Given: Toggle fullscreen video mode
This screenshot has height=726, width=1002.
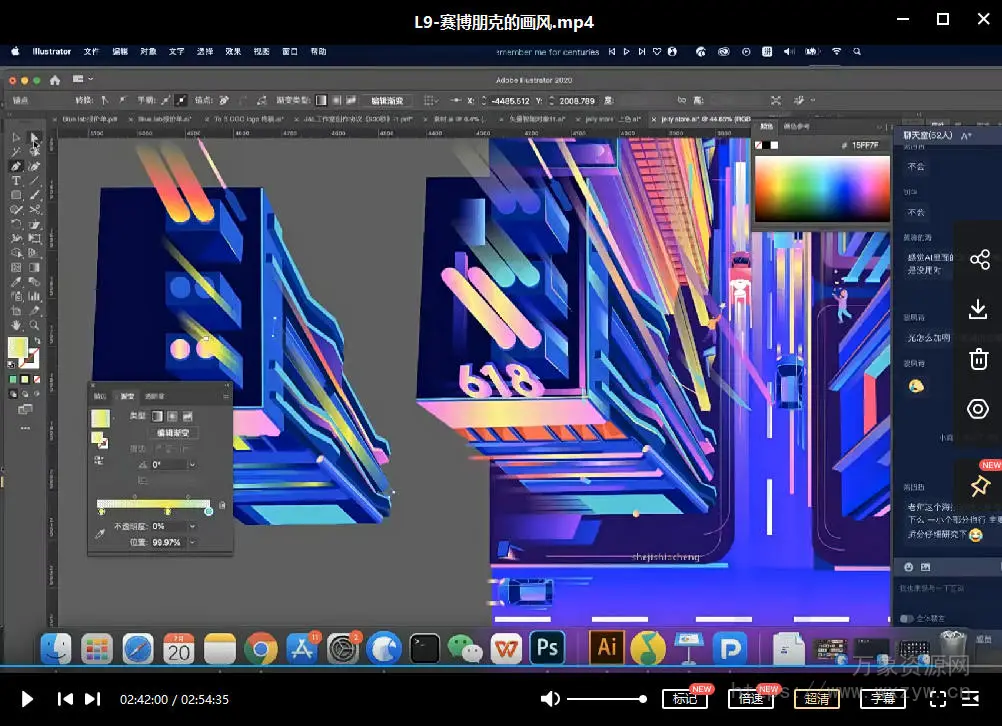Looking at the screenshot, I should pos(938,699).
